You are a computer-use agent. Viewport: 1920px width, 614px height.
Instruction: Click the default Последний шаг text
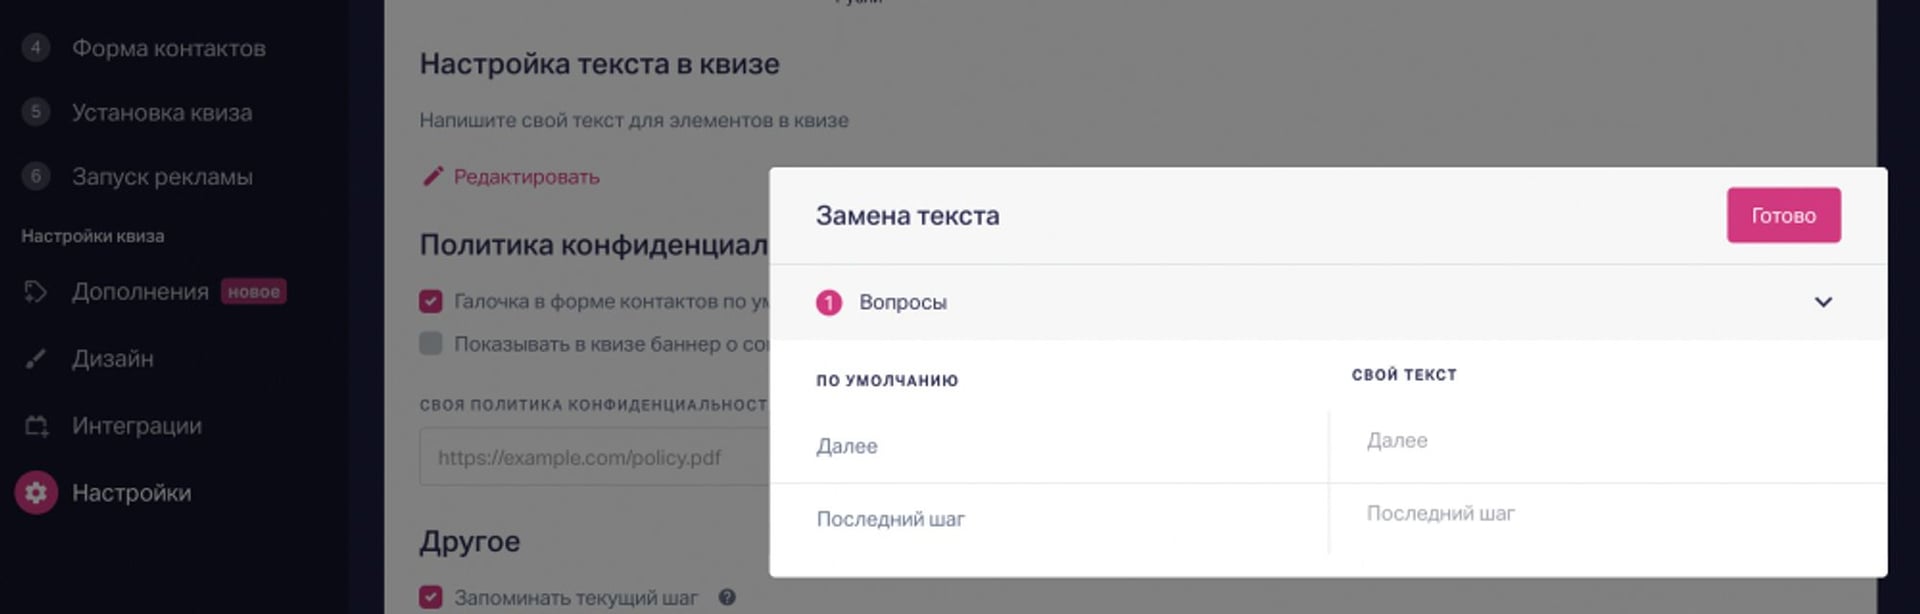(x=890, y=519)
